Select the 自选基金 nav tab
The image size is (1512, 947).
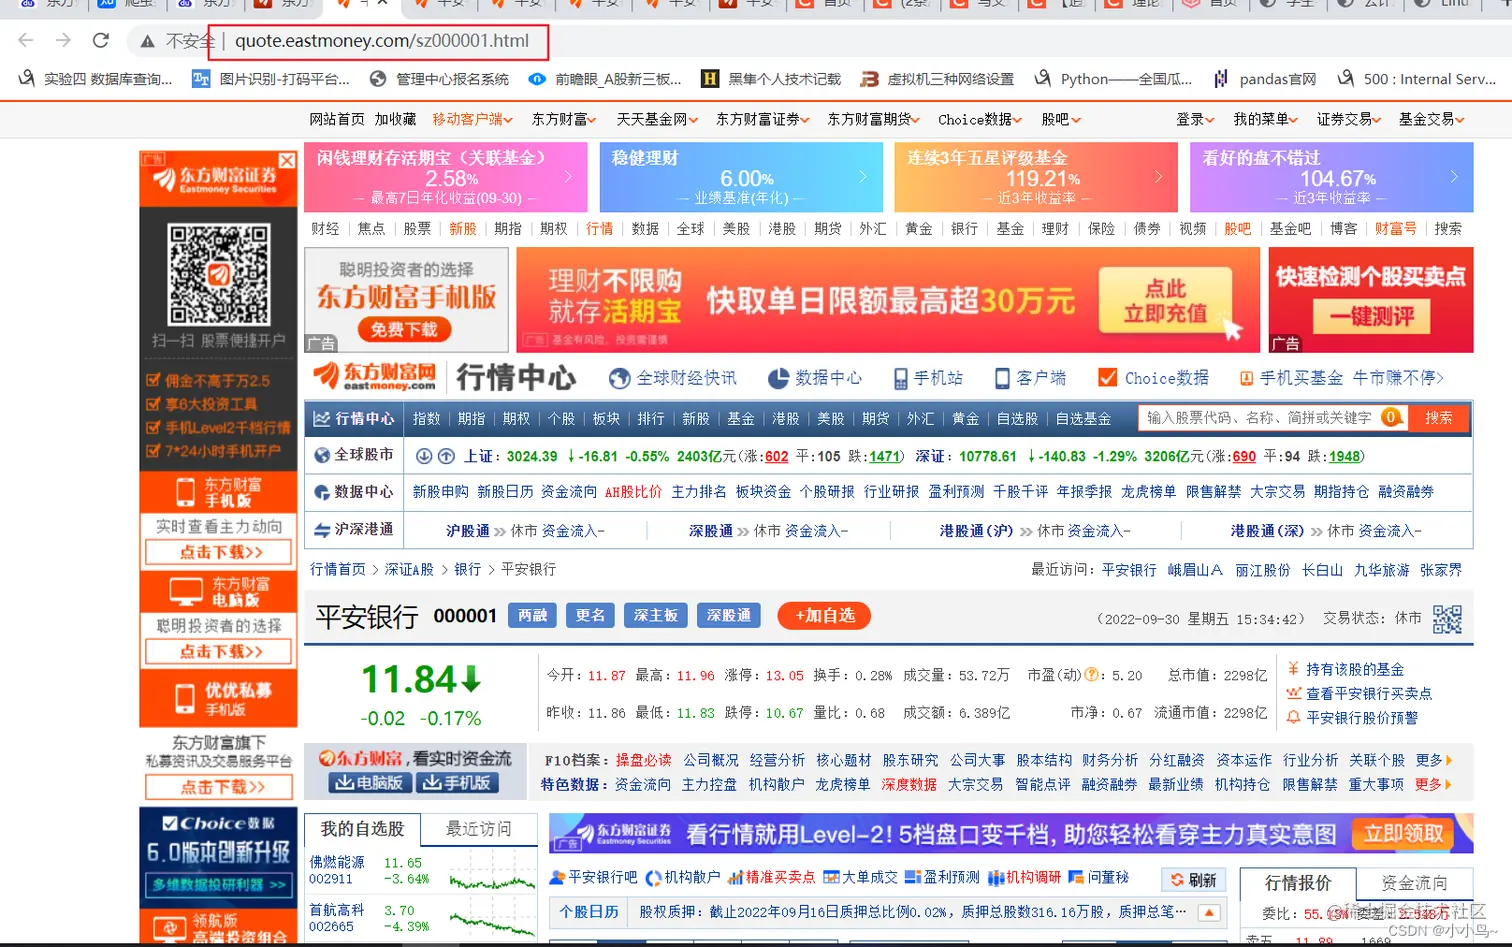click(1083, 418)
